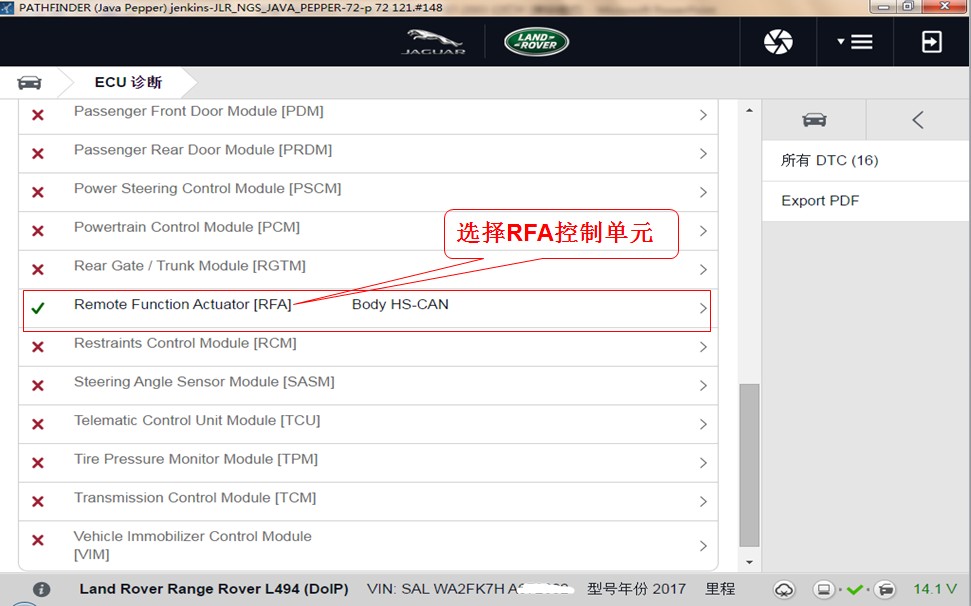Click the cloud connection status icon

[784, 590]
